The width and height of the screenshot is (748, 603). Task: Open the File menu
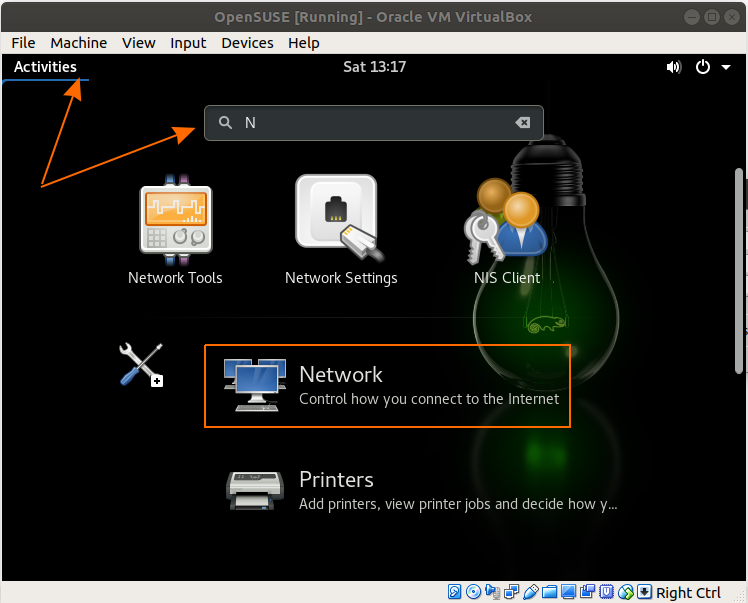pyautogui.click(x=23, y=43)
